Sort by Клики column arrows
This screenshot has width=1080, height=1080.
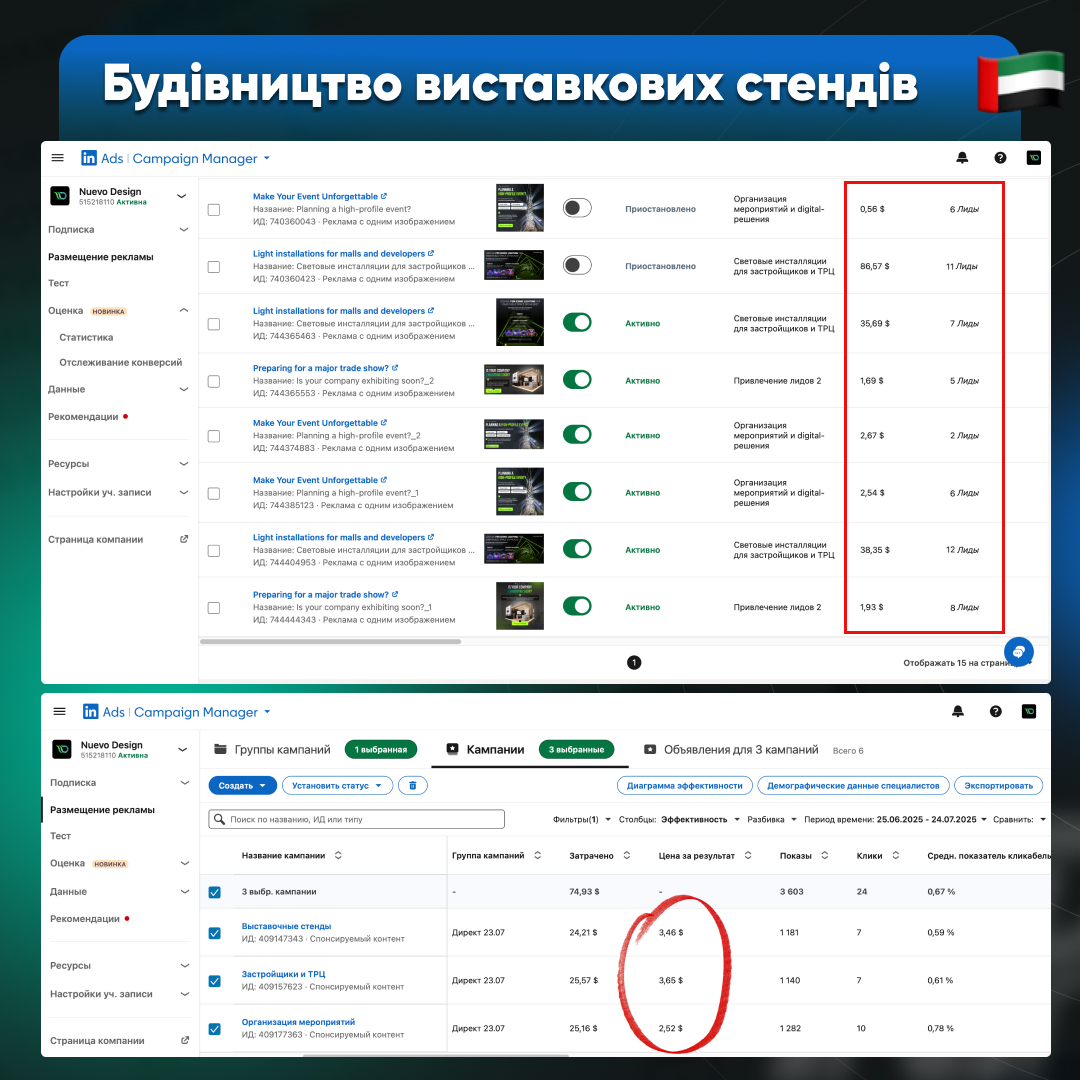895,855
